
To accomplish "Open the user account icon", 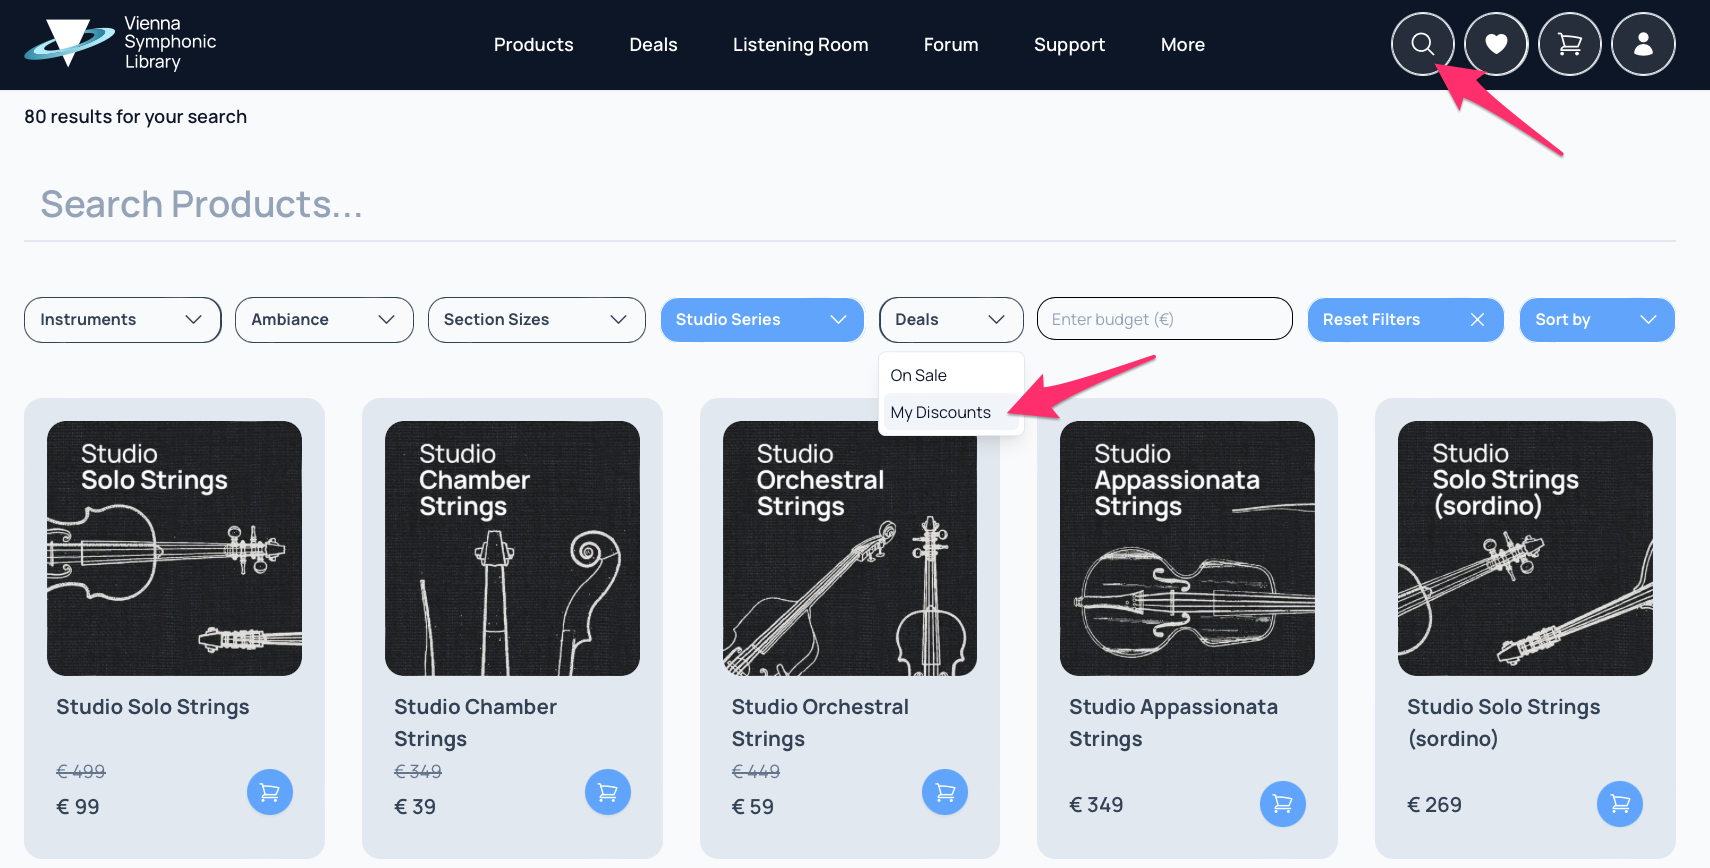I will 1643,44.
